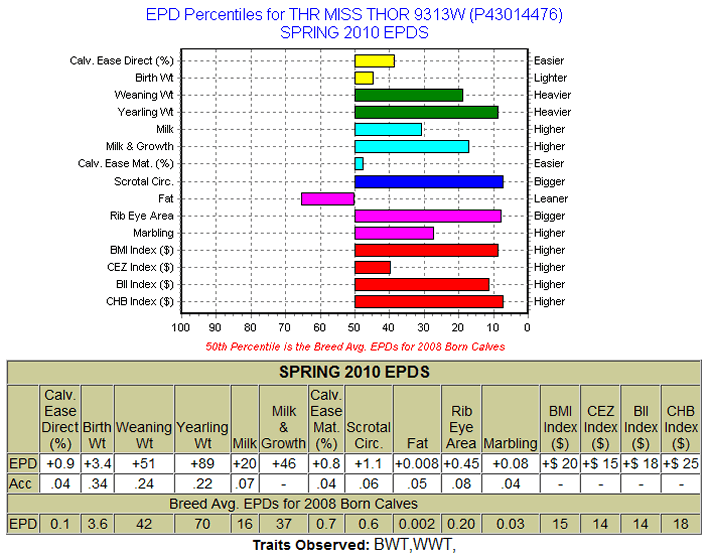Click the 'Marbling' table column header
Viewport: 709px width, 557px height.
point(510,419)
